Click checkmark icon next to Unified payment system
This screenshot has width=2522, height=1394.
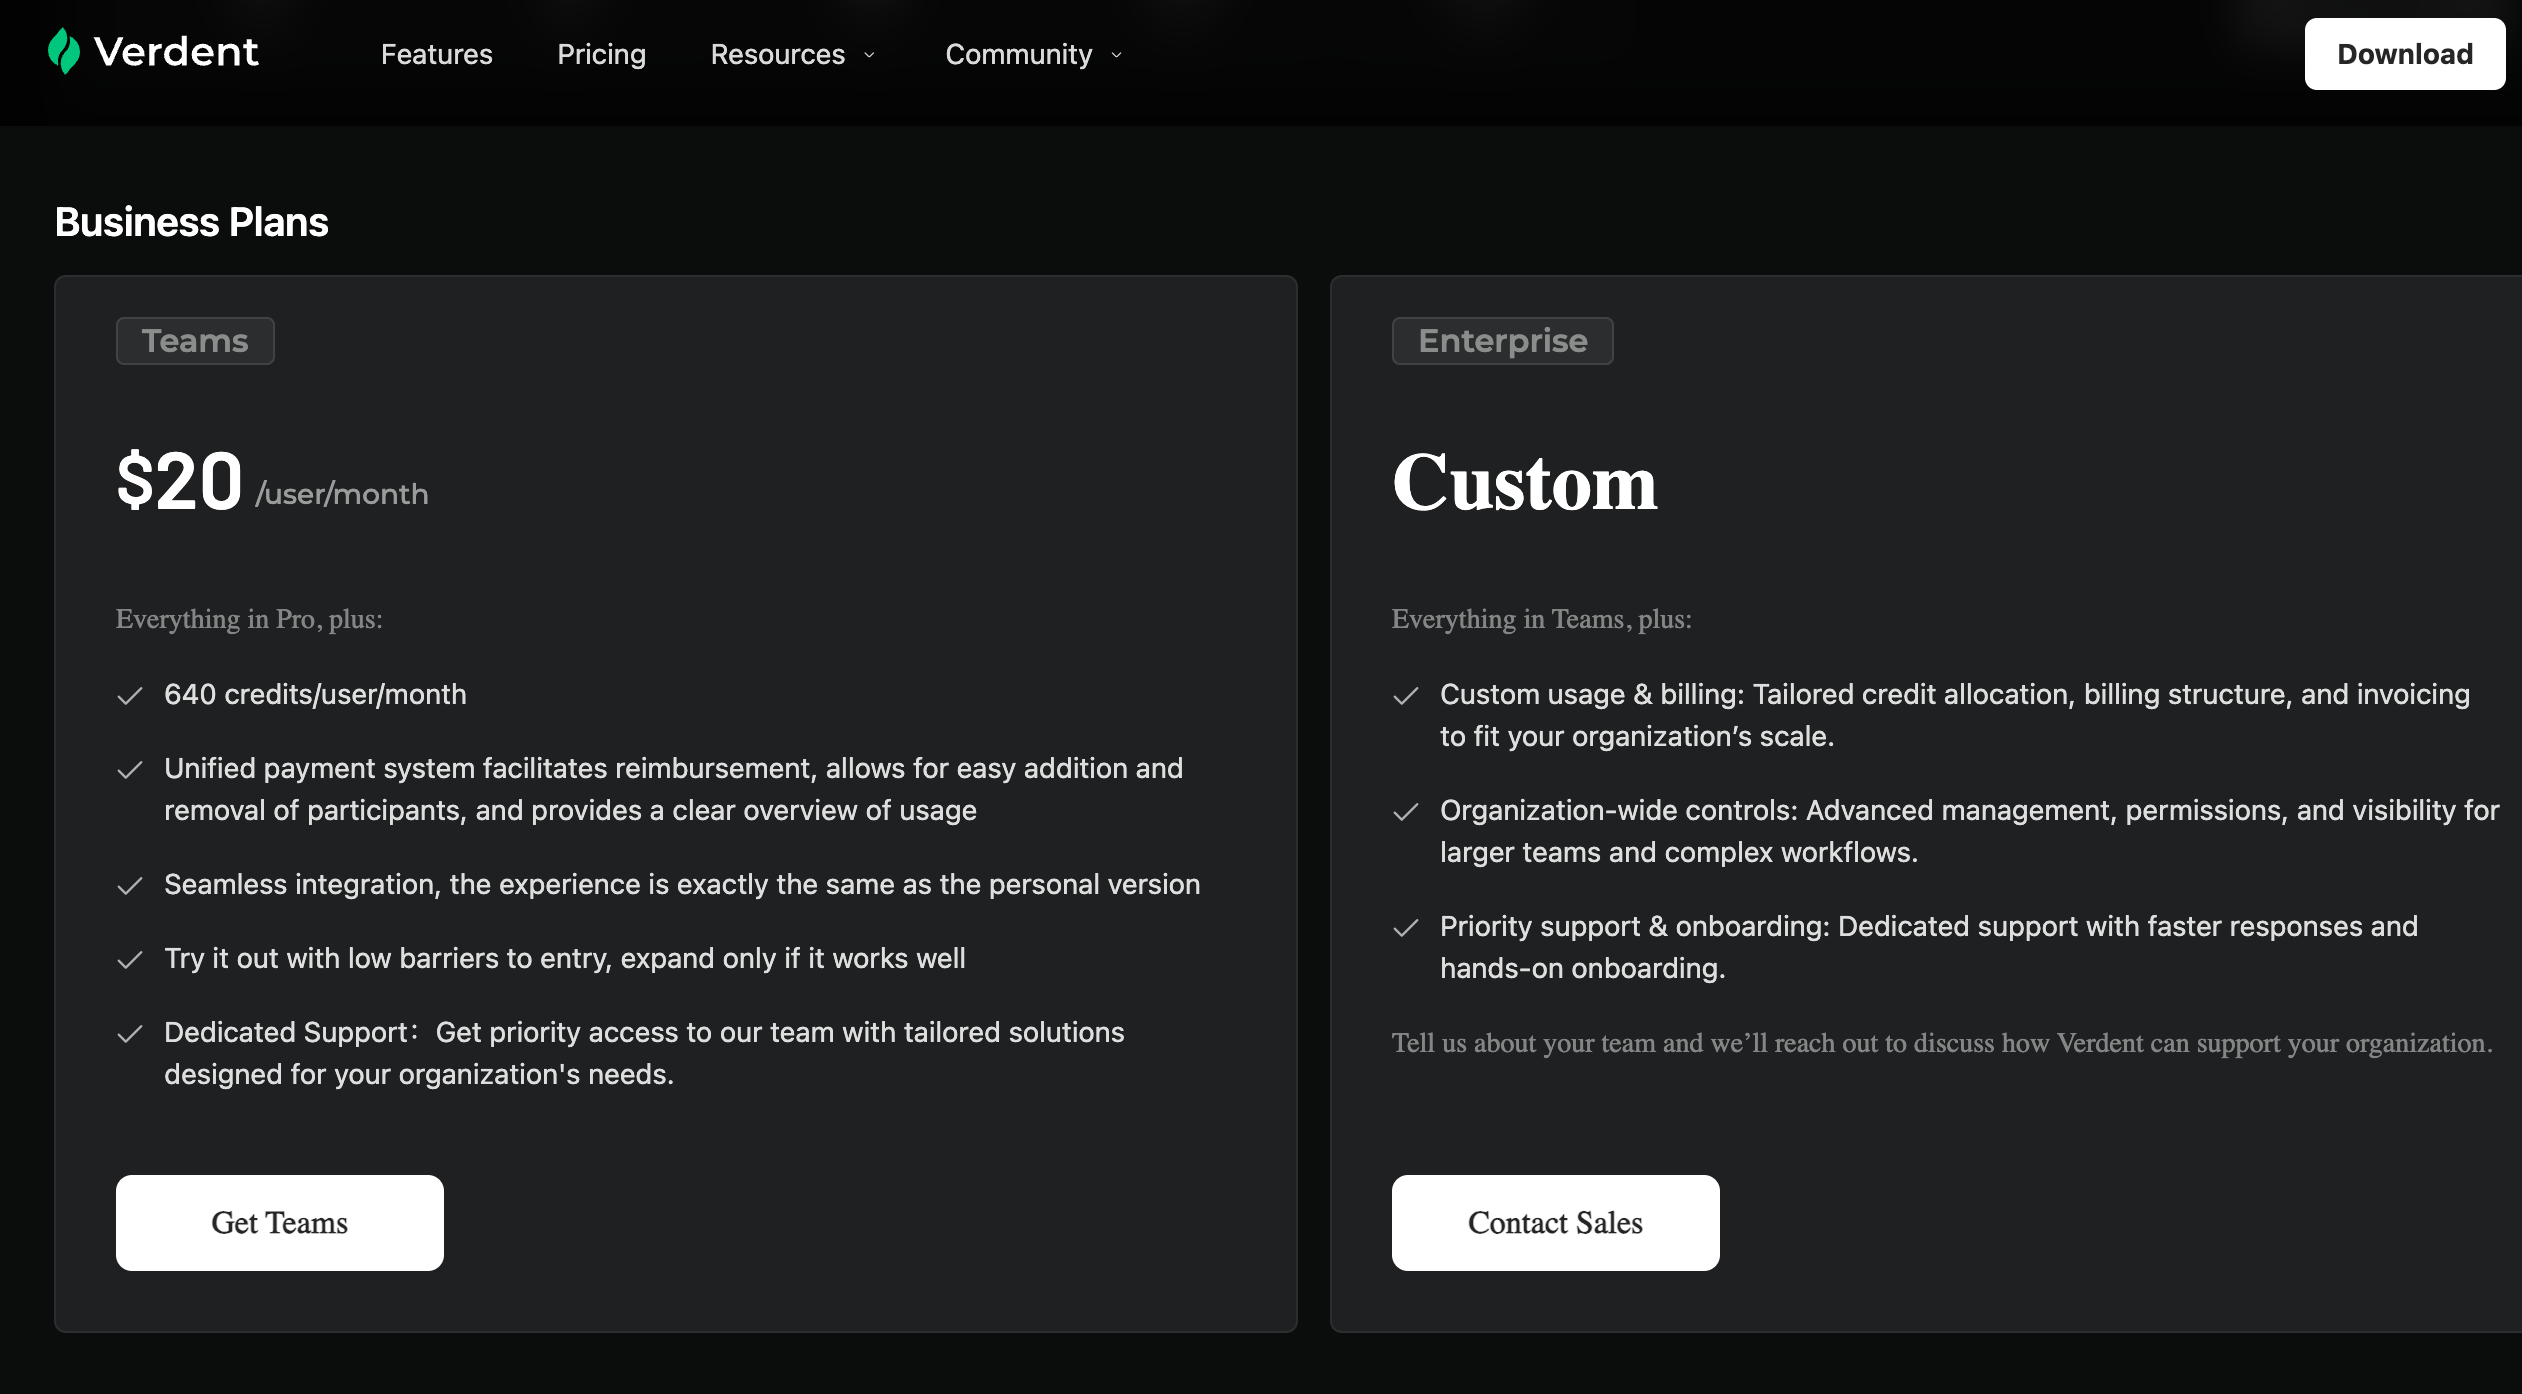[130, 770]
